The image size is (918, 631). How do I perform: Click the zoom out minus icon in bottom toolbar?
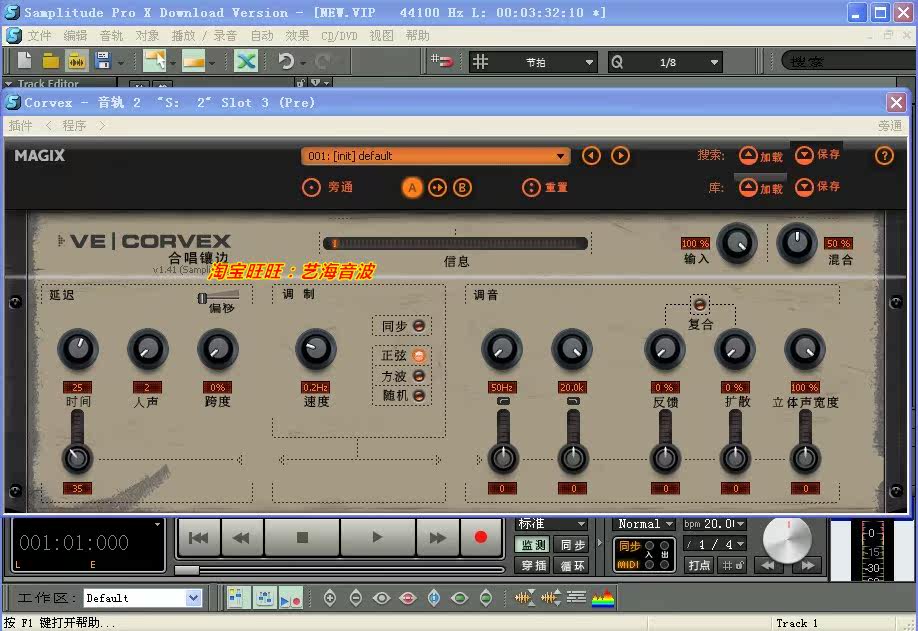tap(355, 598)
